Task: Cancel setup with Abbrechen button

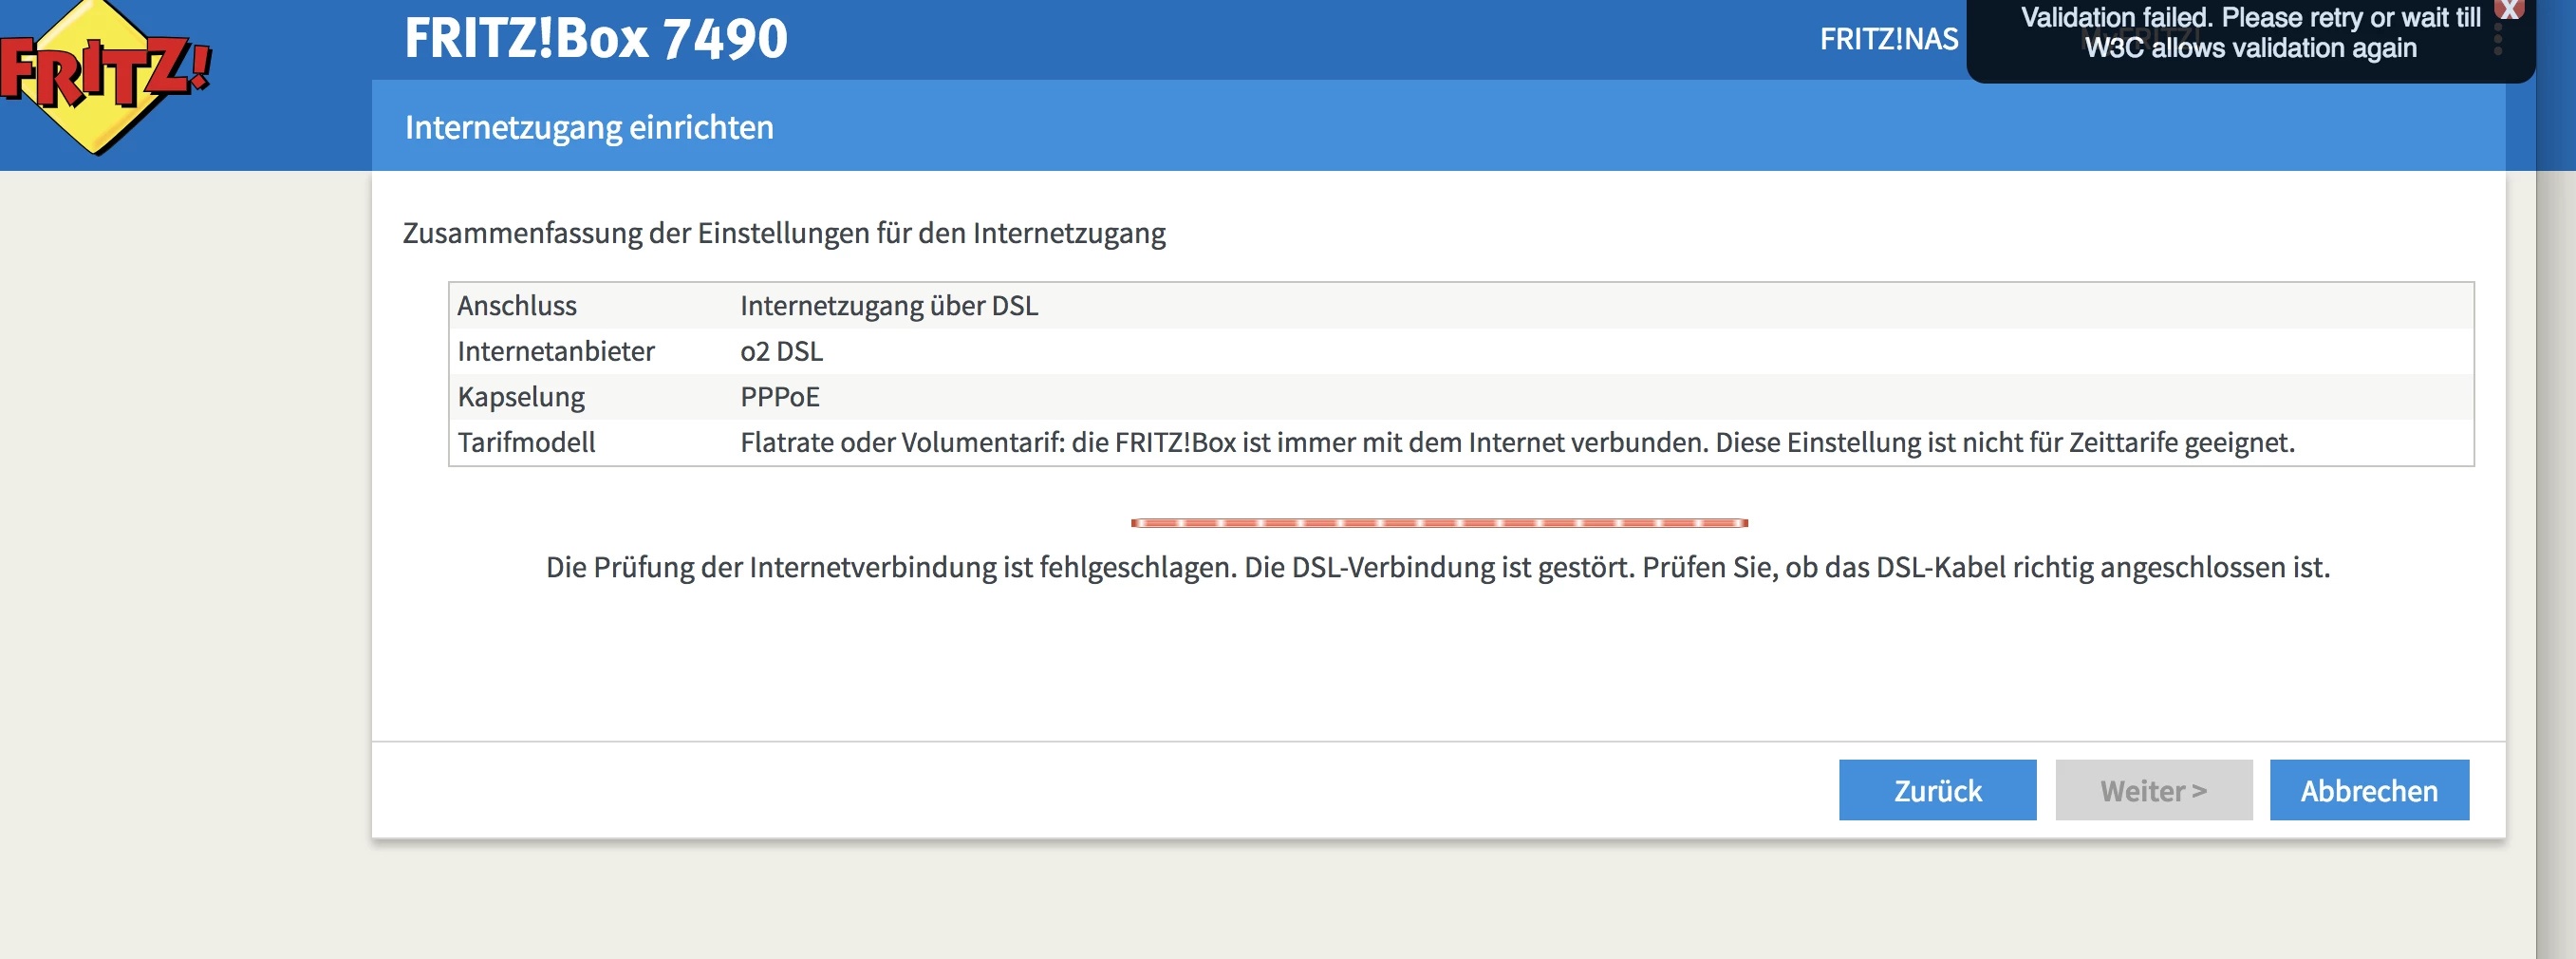Action: 2368,790
